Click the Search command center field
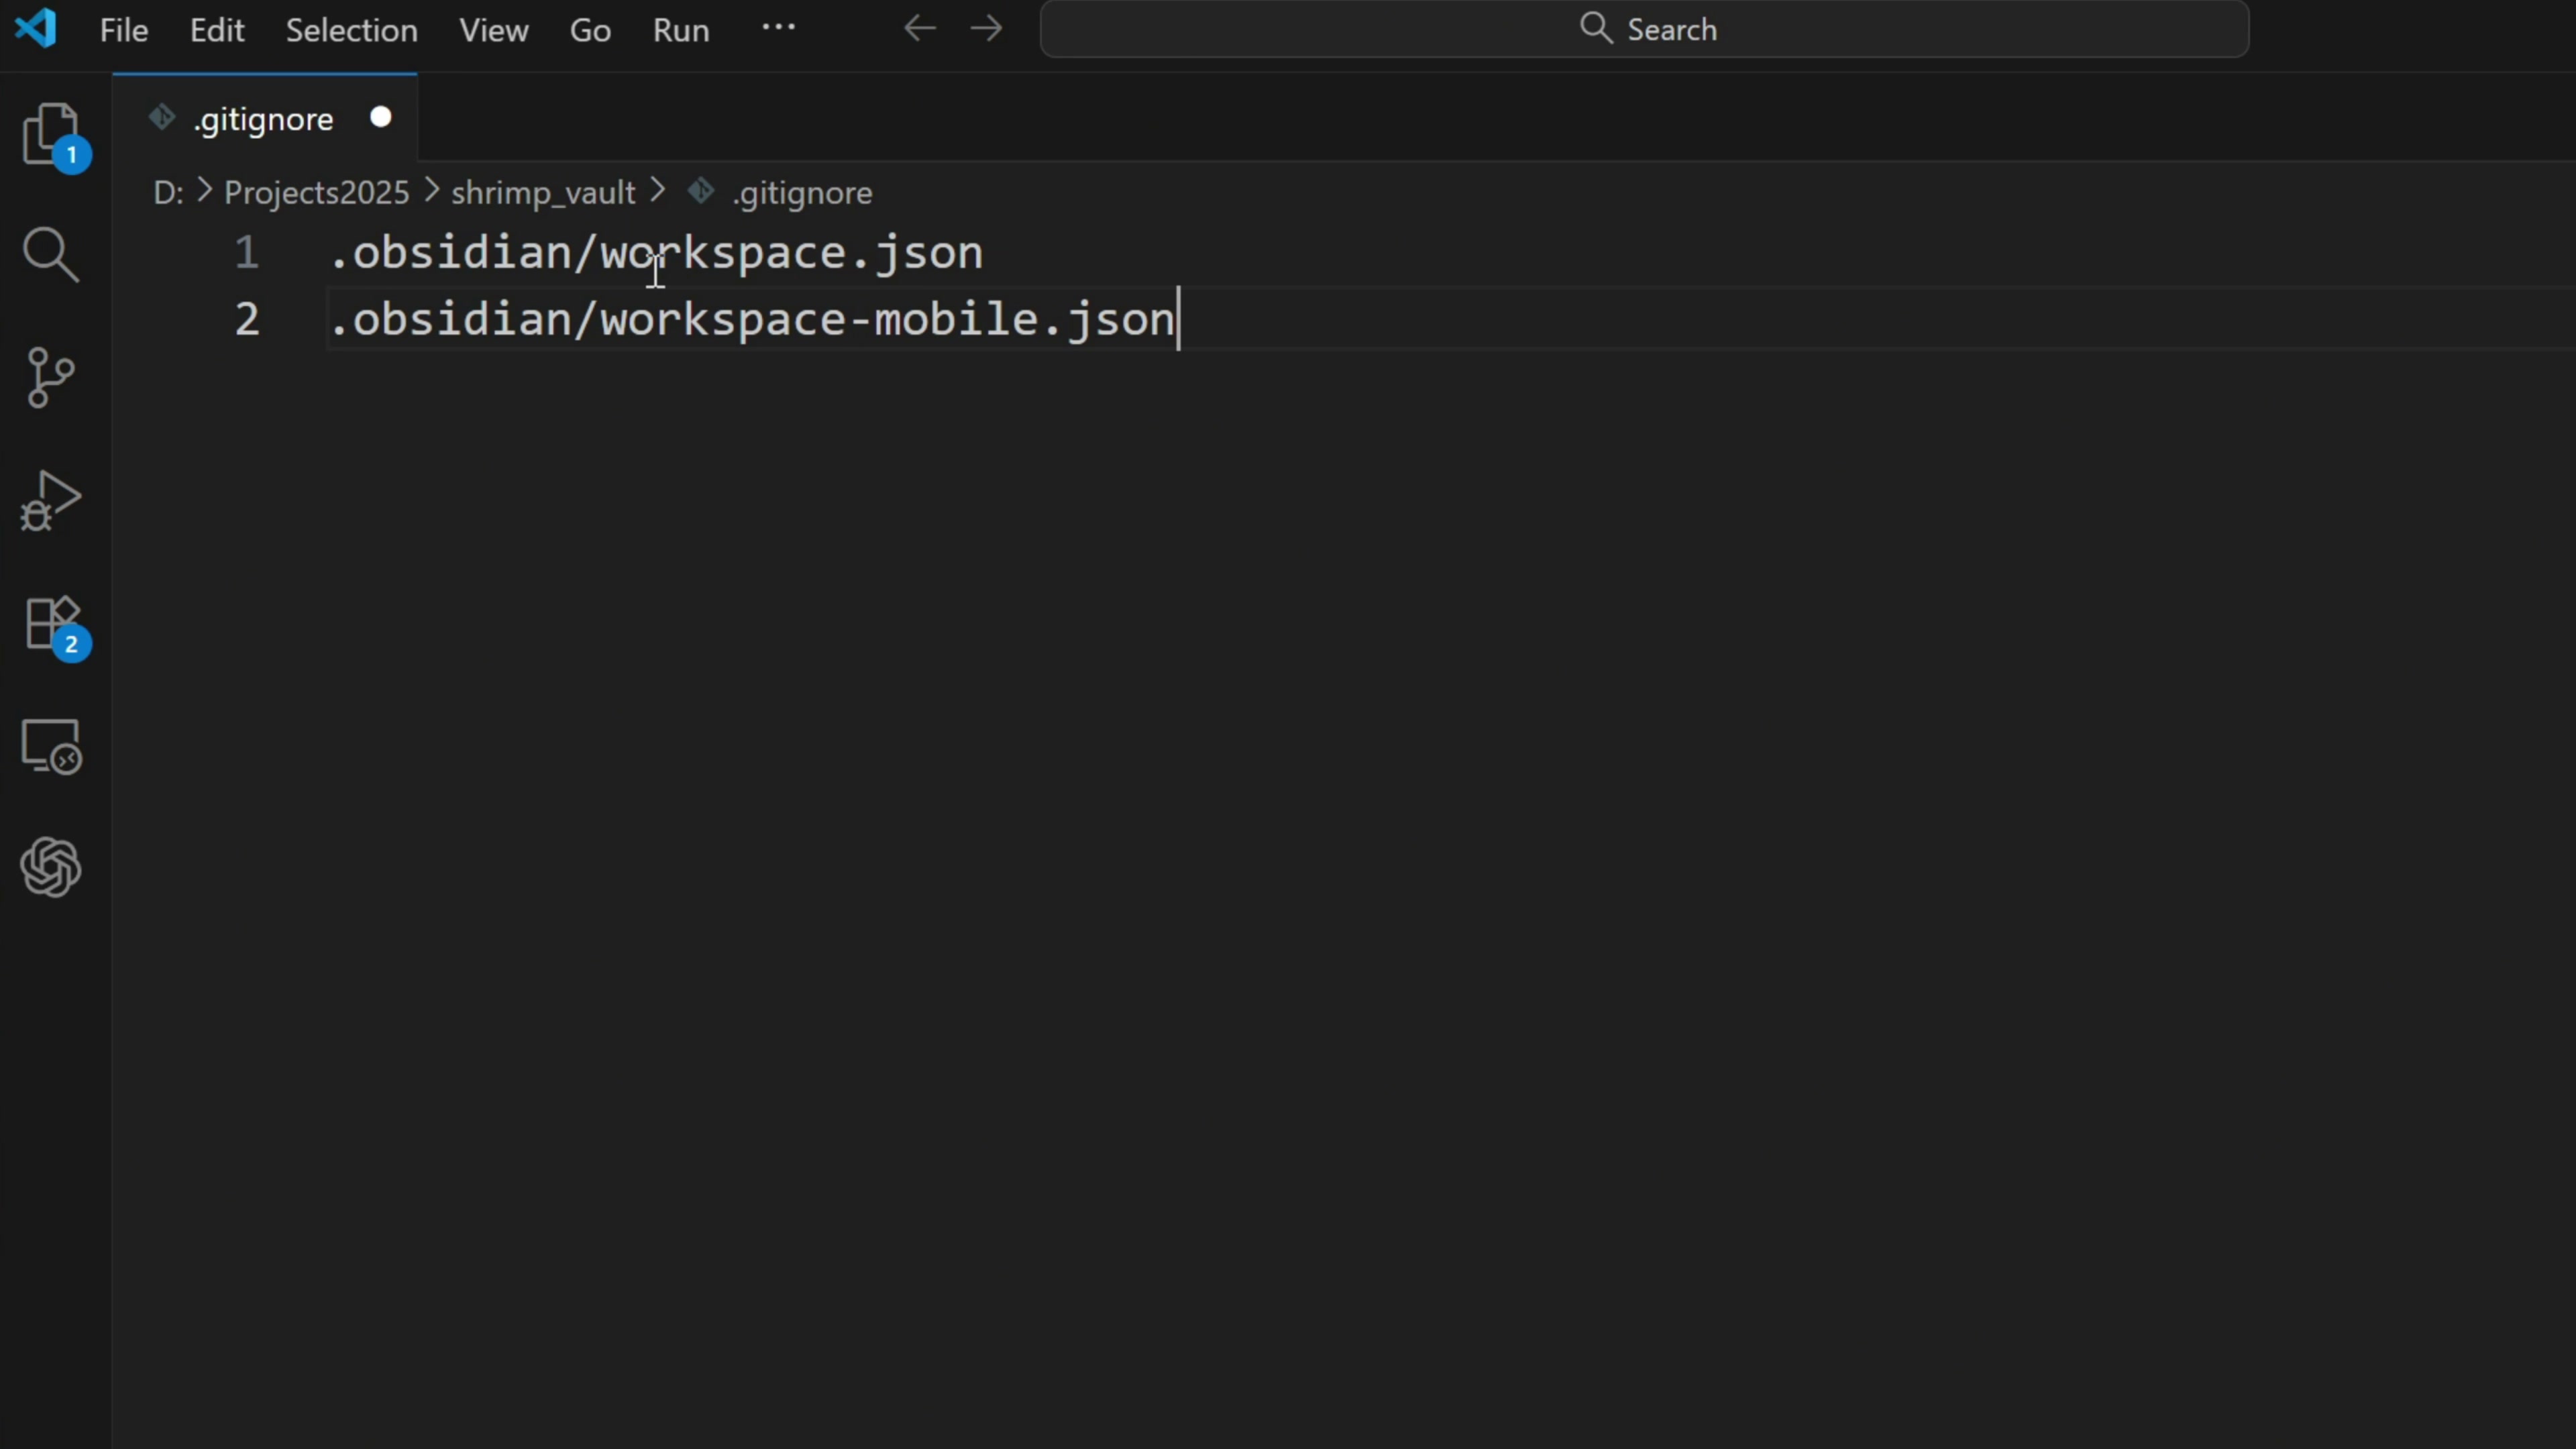2576x1449 pixels. tap(1644, 29)
